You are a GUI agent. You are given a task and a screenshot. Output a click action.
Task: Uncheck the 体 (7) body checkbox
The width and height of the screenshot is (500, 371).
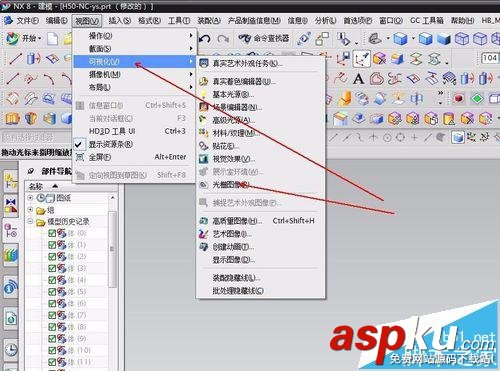pyautogui.click(x=52, y=315)
